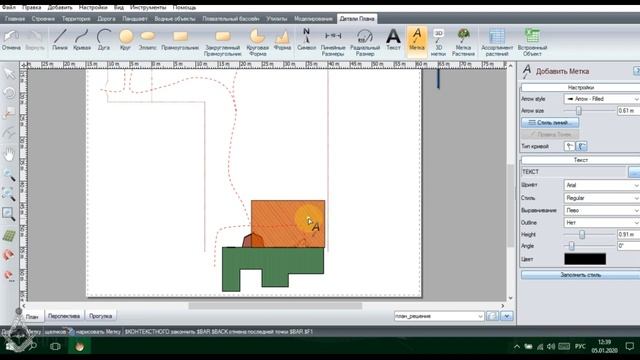Select the Закругленный Прямоугольник tool
This screenshot has height=360, width=640.
(222, 42)
